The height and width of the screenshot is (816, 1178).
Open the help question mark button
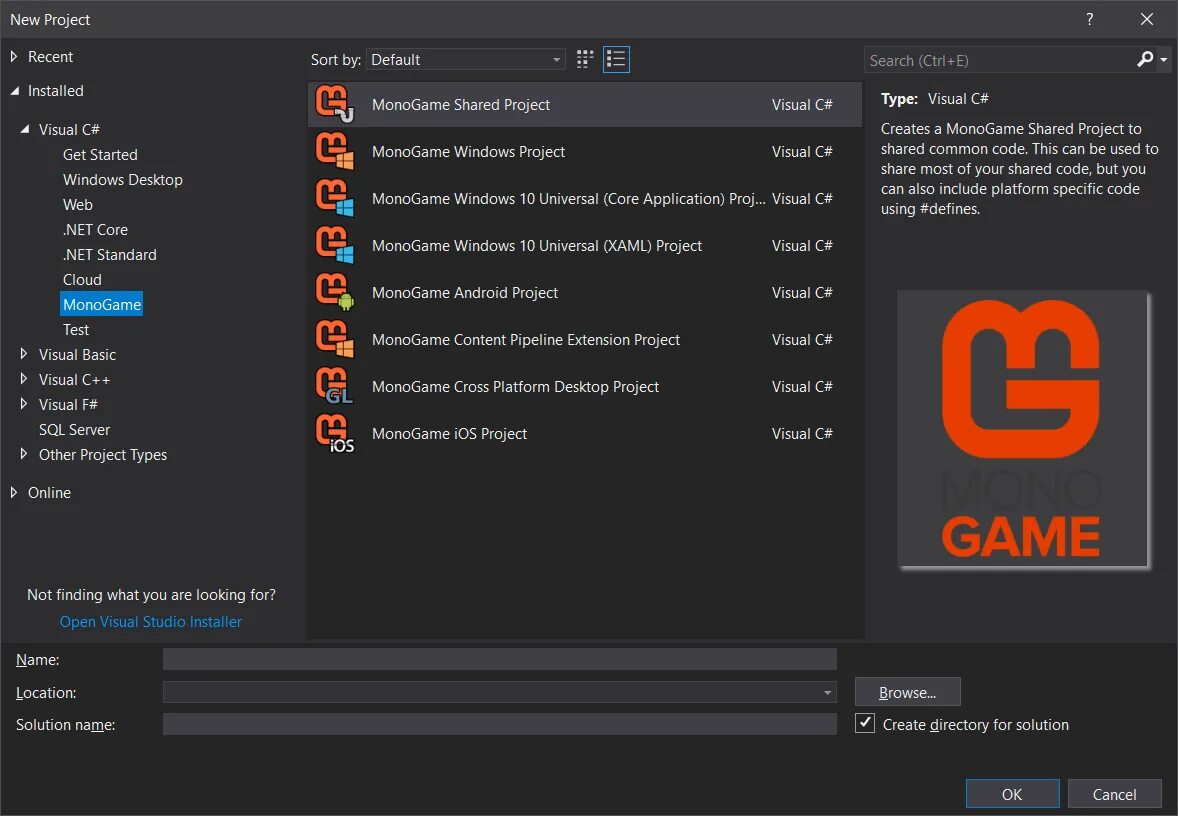pyautogui.click(x=1089, y=20)
